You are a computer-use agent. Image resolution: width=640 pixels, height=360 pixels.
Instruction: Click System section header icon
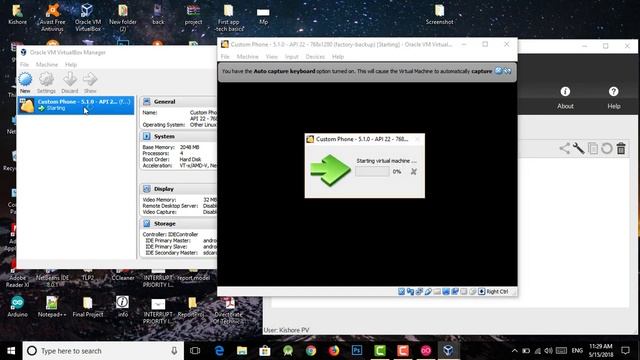147,136
